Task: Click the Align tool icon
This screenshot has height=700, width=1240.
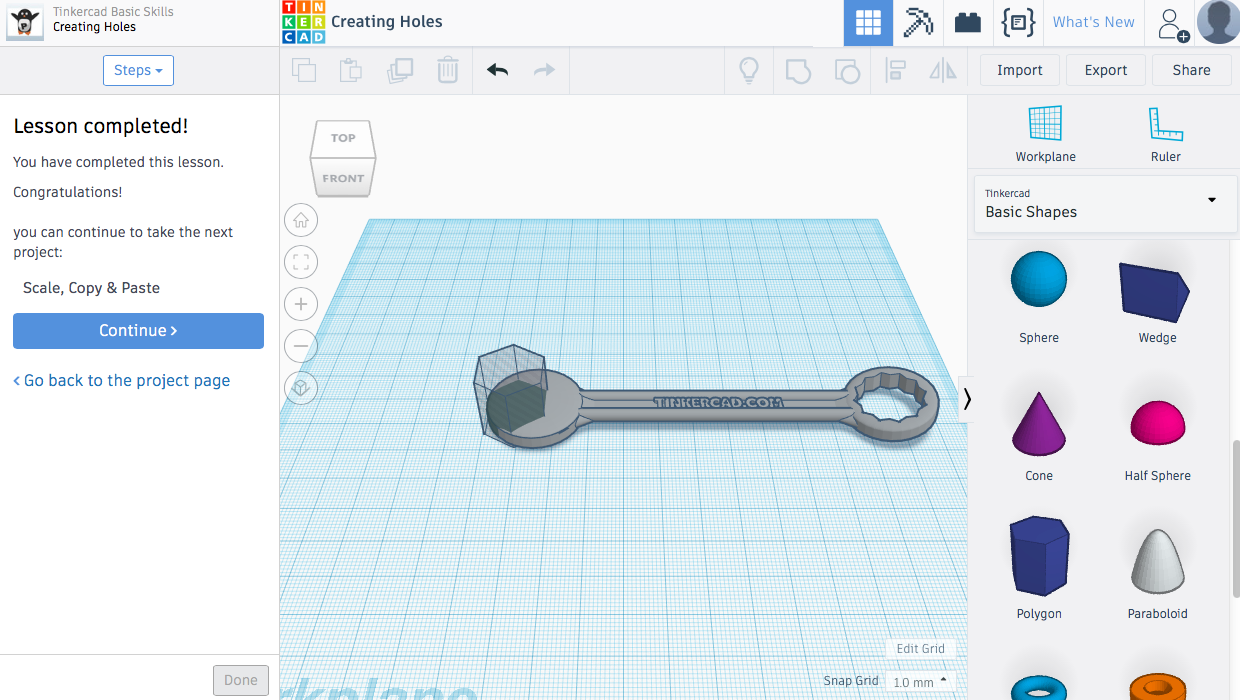Action: point(895,70)
